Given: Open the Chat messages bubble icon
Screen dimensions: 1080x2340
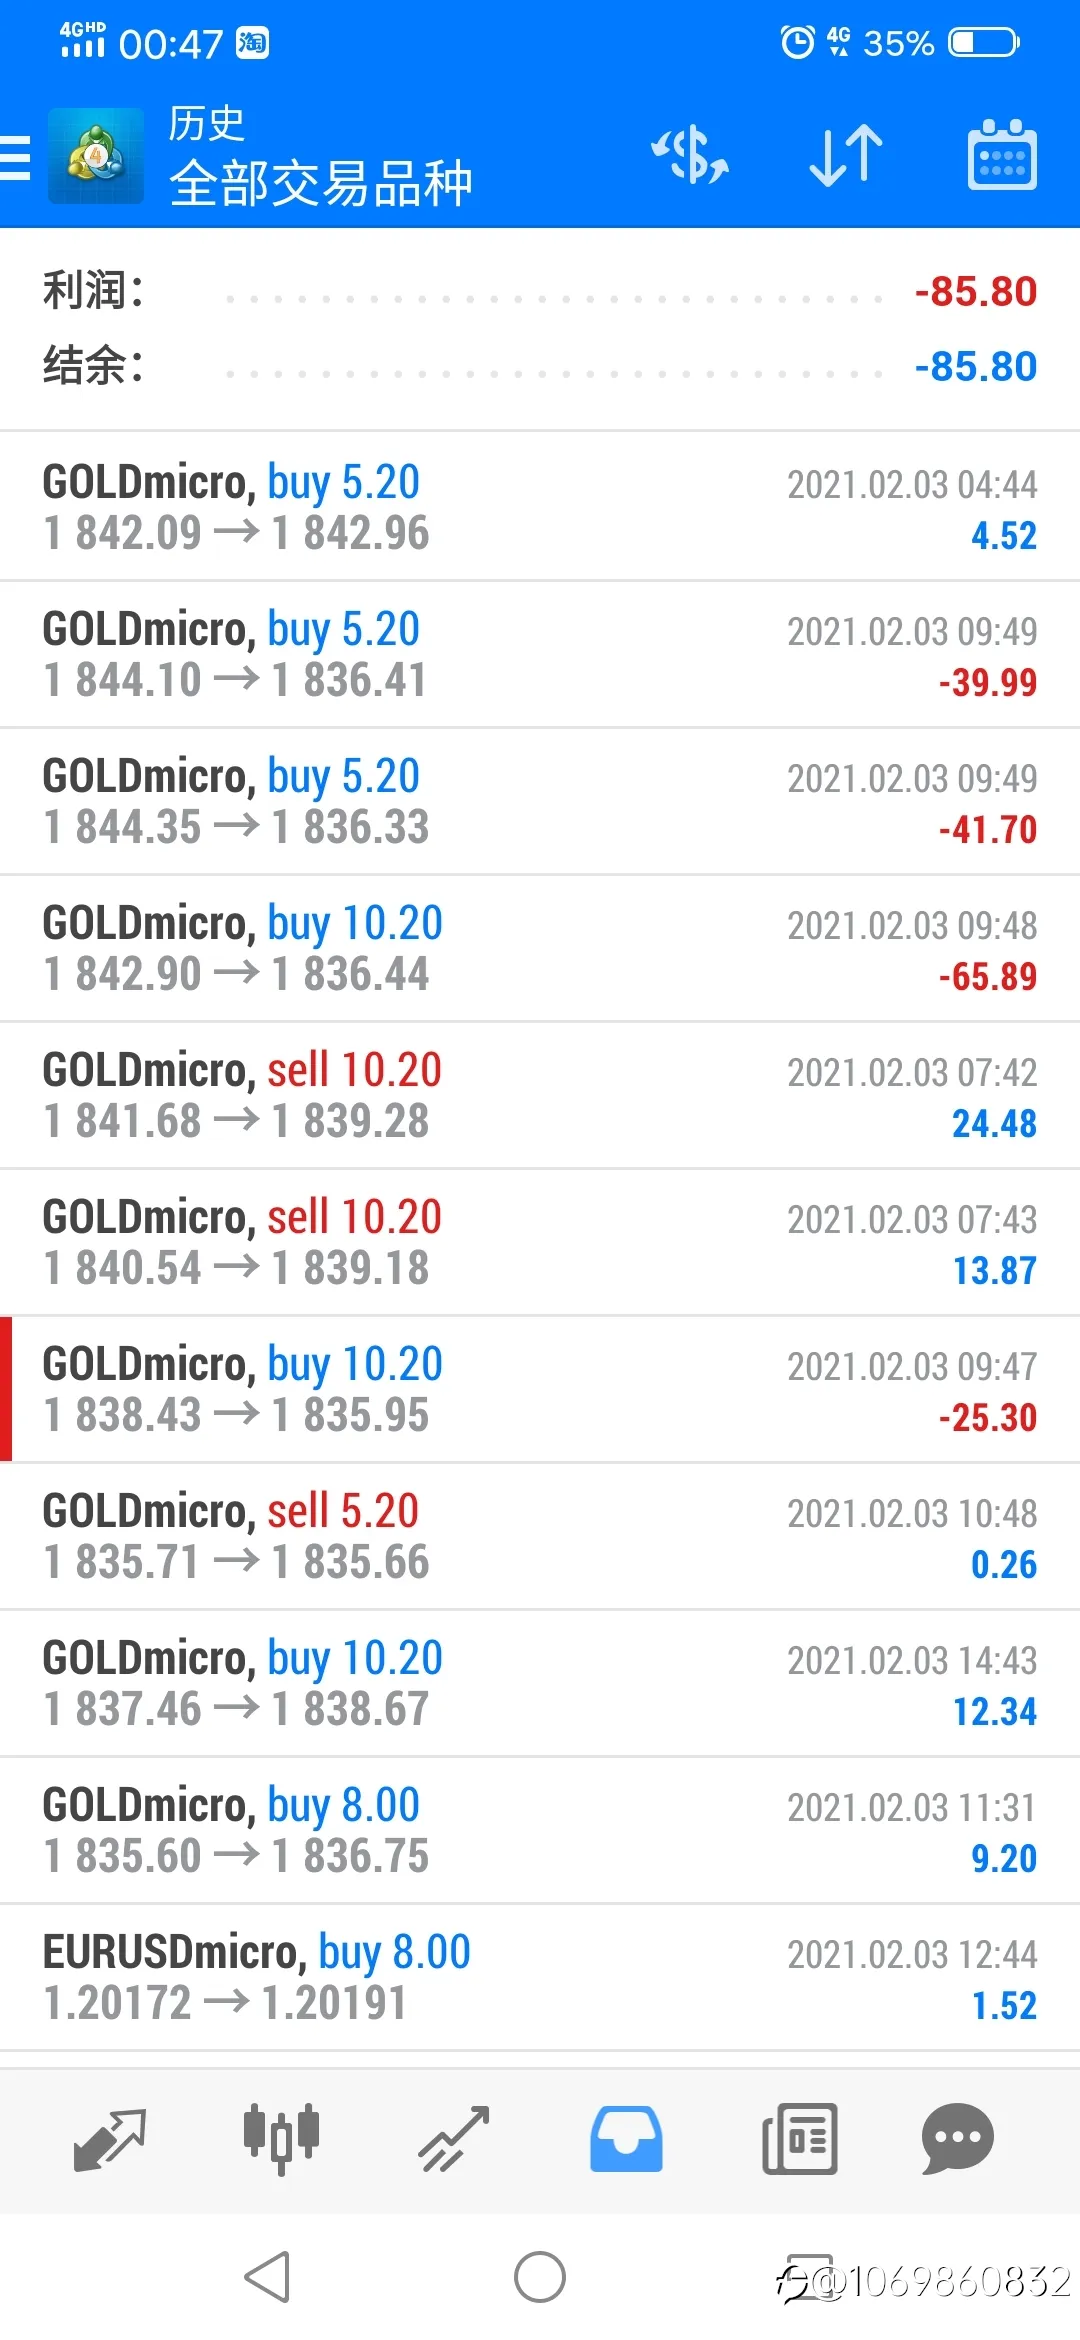Looking at the screenshot, I should [957, 2139].
